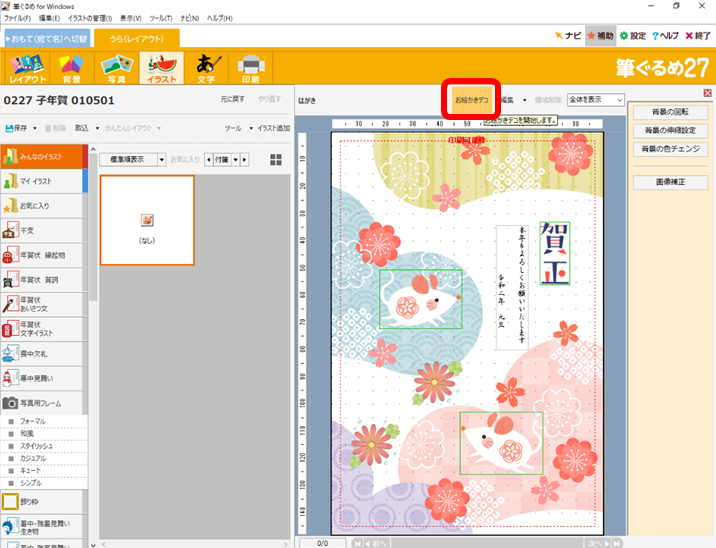Select the フォーマル subcategory
Screen dimensions: 716x548
click(x=44, y=422)
